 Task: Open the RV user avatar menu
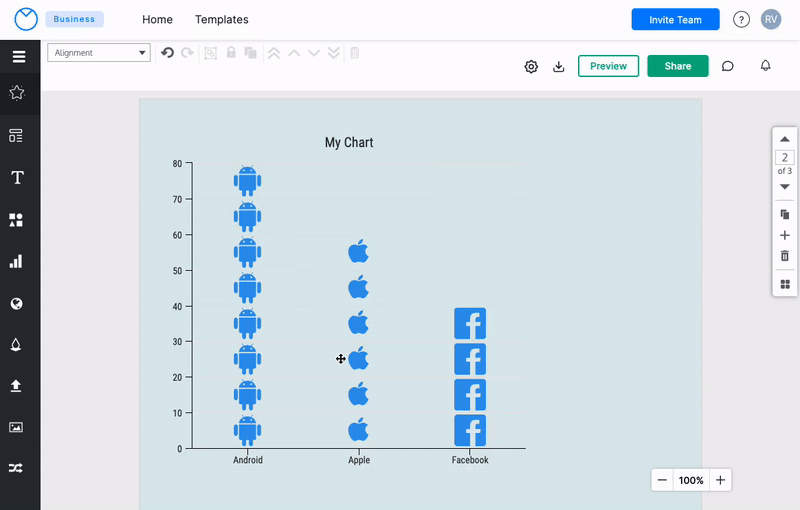pos(770,19)
